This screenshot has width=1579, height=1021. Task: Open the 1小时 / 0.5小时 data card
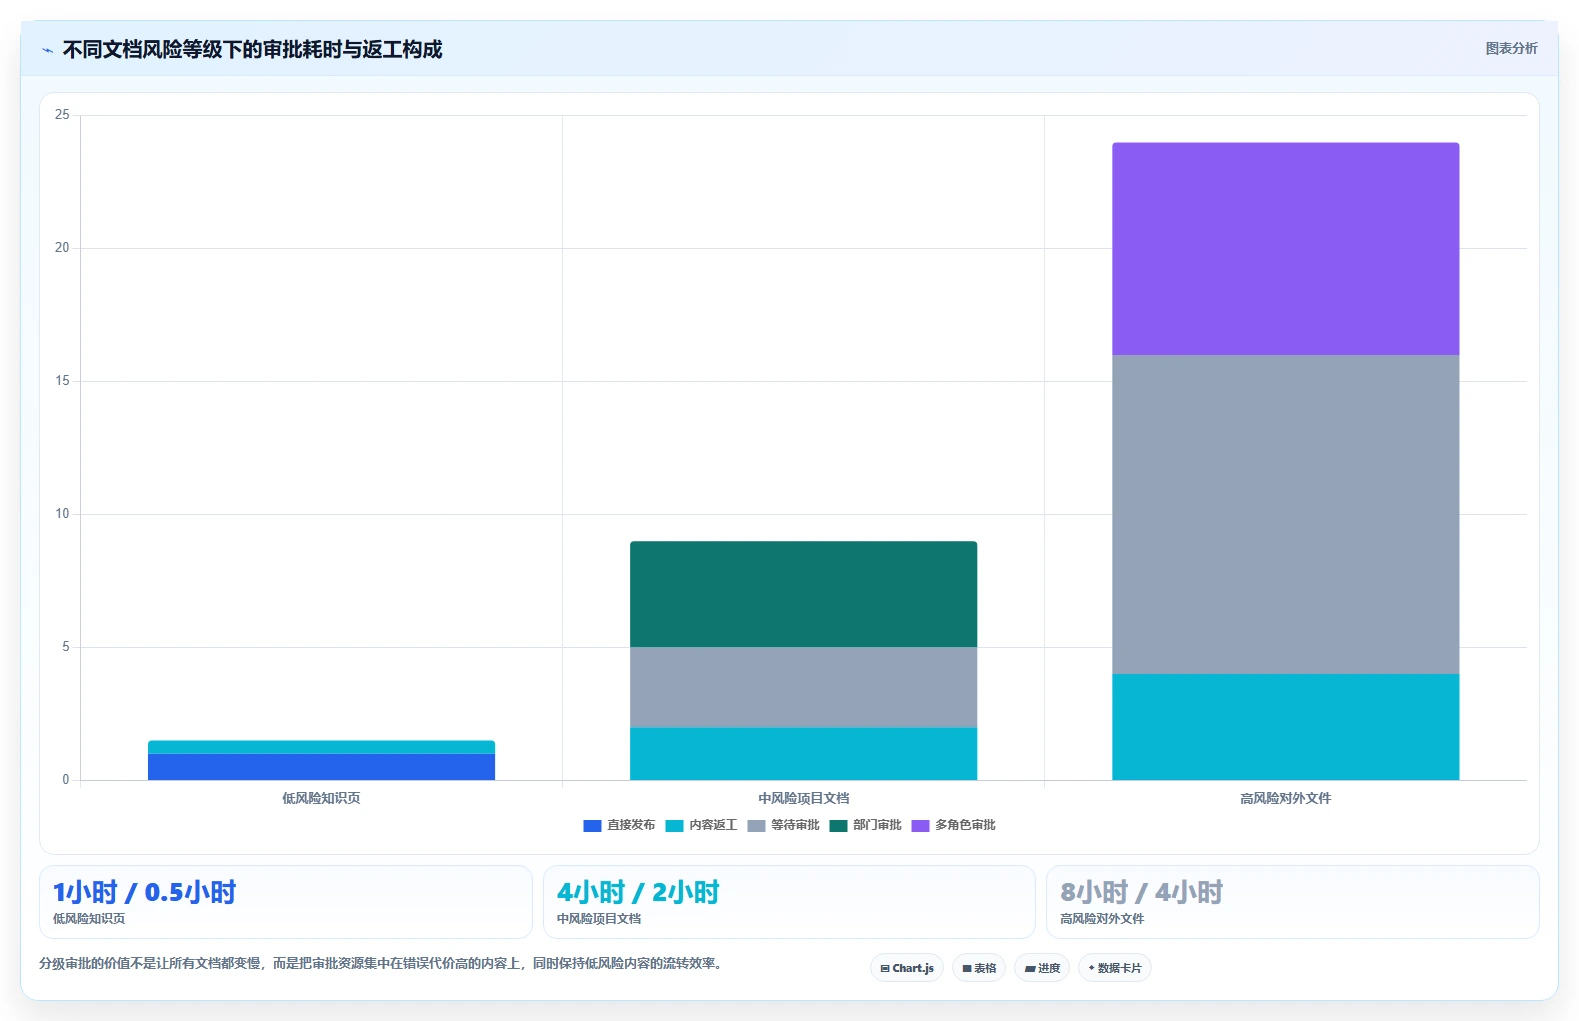(x=286, y=902)
